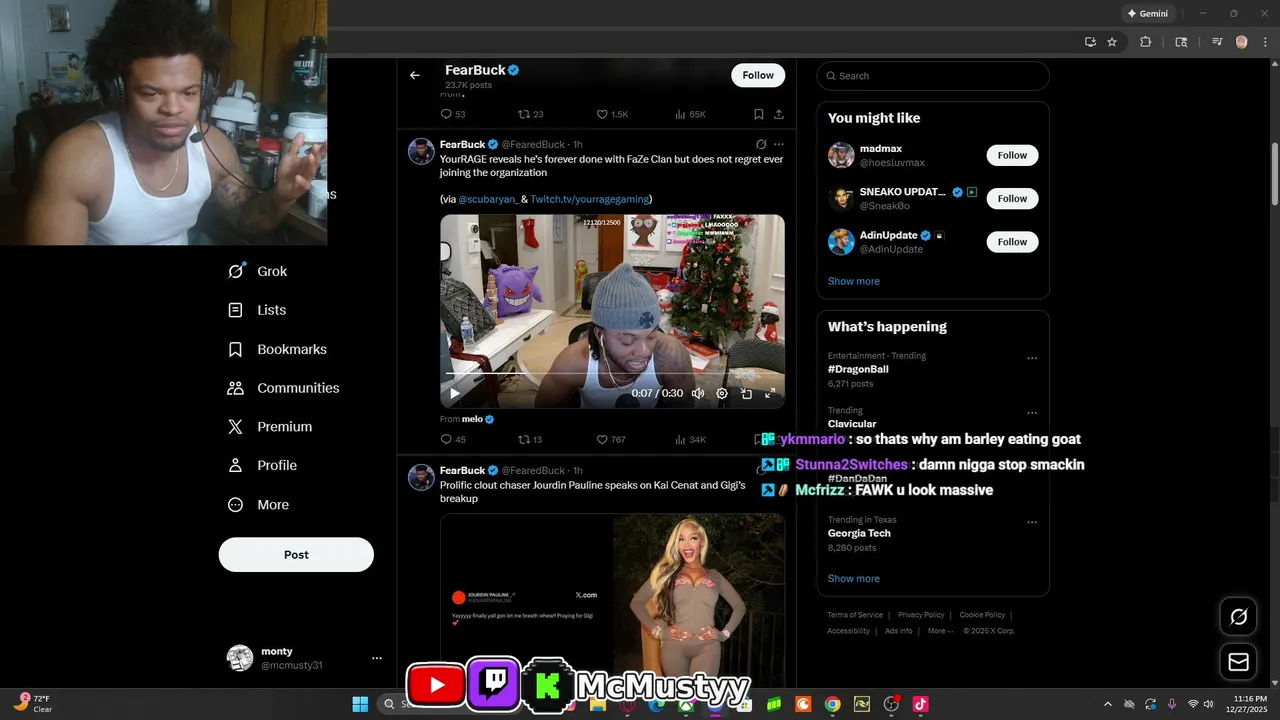Open Grok from the sidebar
1280x720 pixels.
(x=258, y=271)
